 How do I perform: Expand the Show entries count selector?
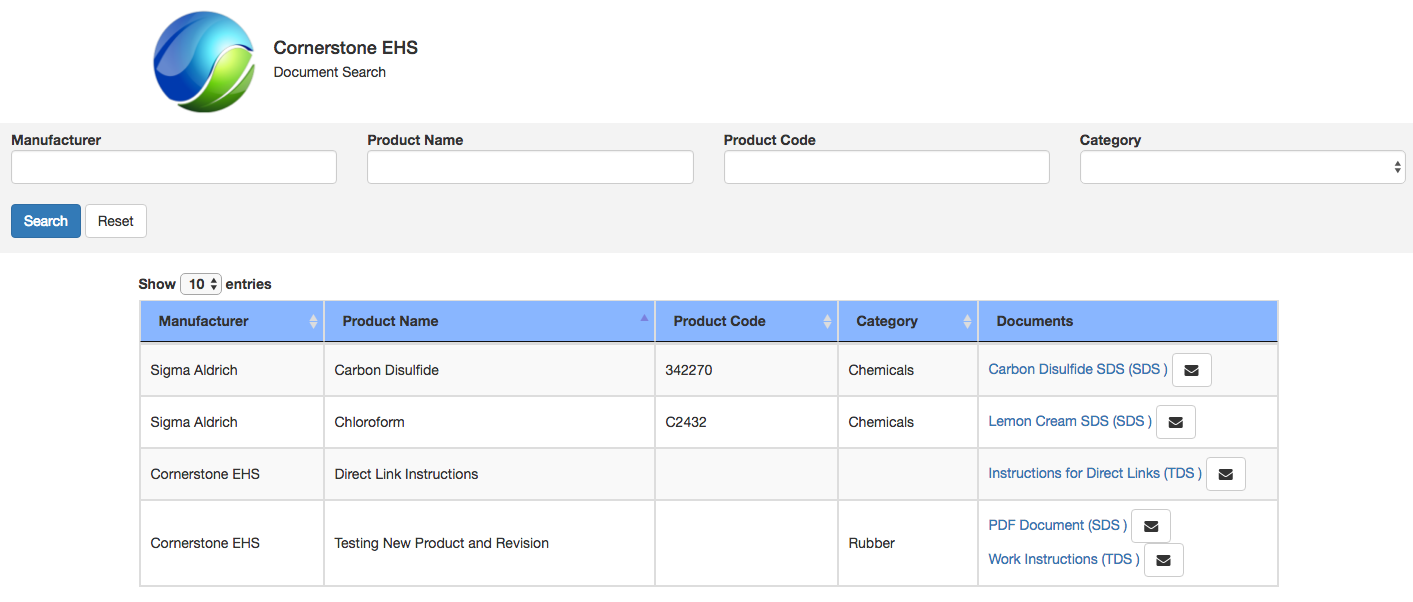click(x=201, y=284)
